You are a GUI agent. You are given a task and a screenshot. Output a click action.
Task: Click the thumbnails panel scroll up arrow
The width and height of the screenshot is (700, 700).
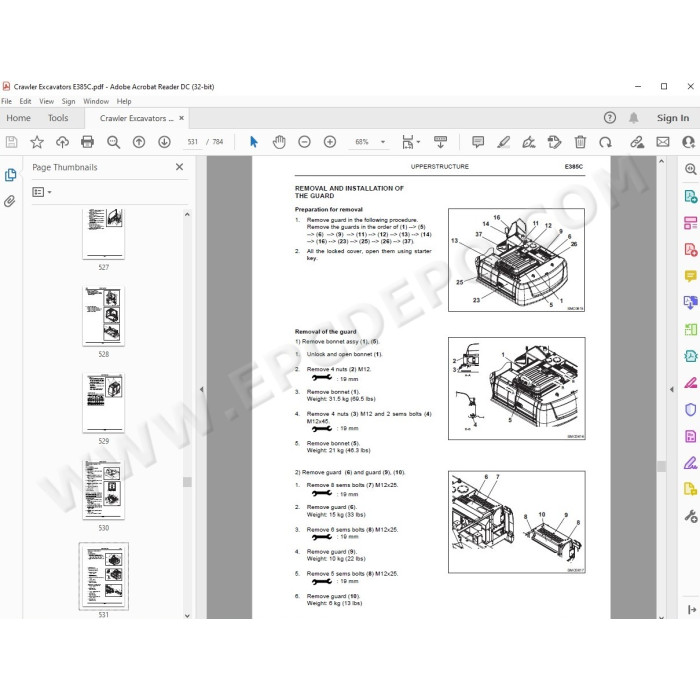point(188,215)
